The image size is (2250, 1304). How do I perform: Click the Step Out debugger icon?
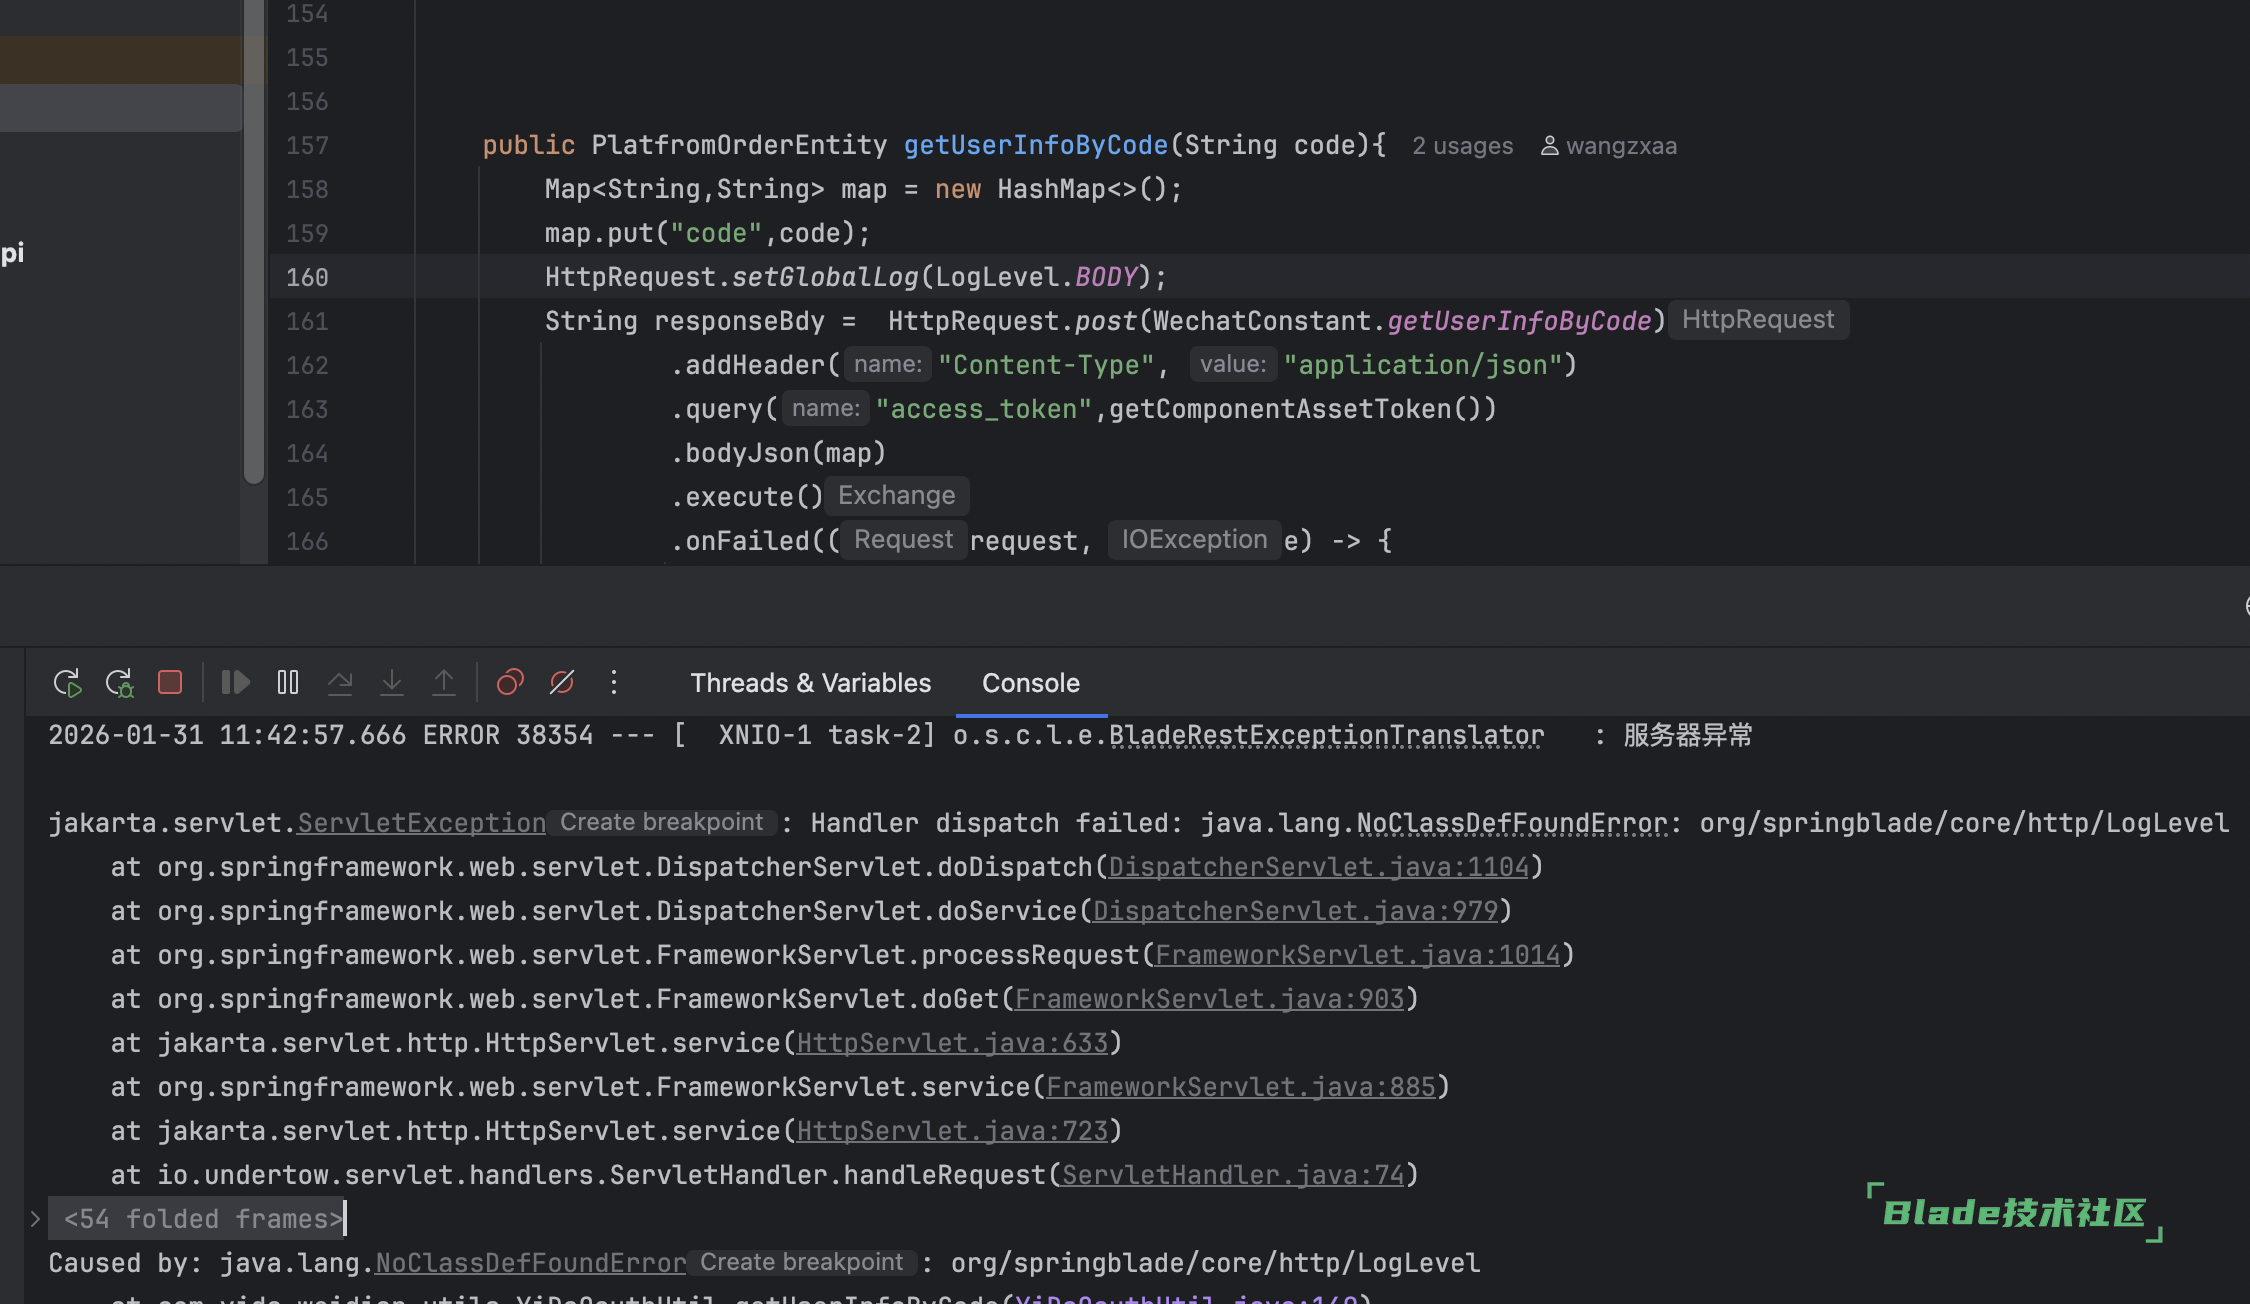[x=444, y=682]
